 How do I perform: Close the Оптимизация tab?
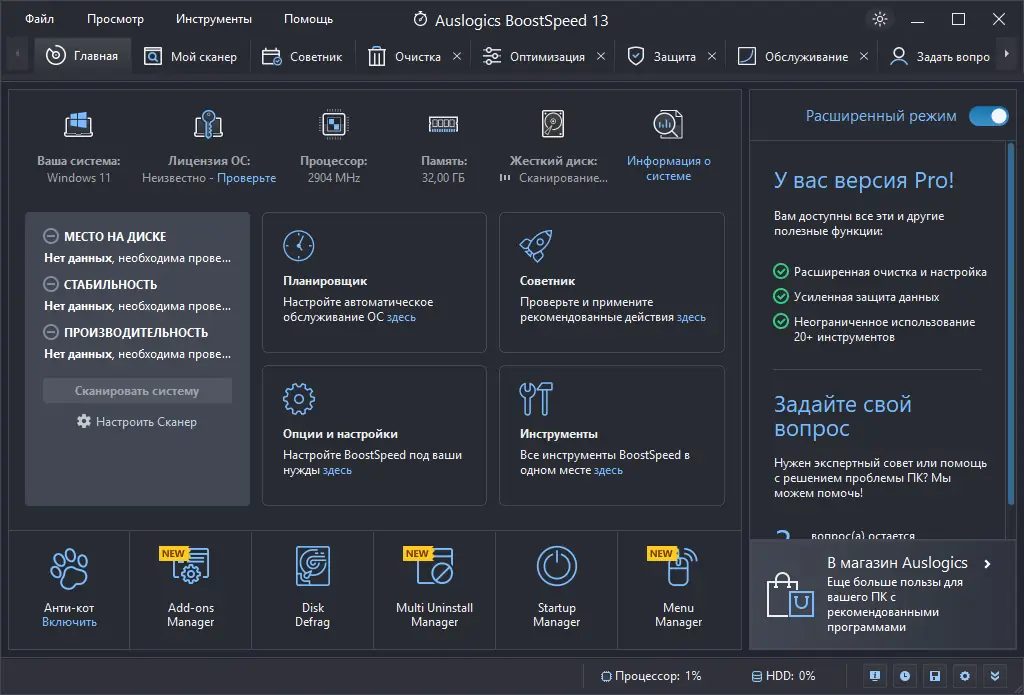click(601, 56)
